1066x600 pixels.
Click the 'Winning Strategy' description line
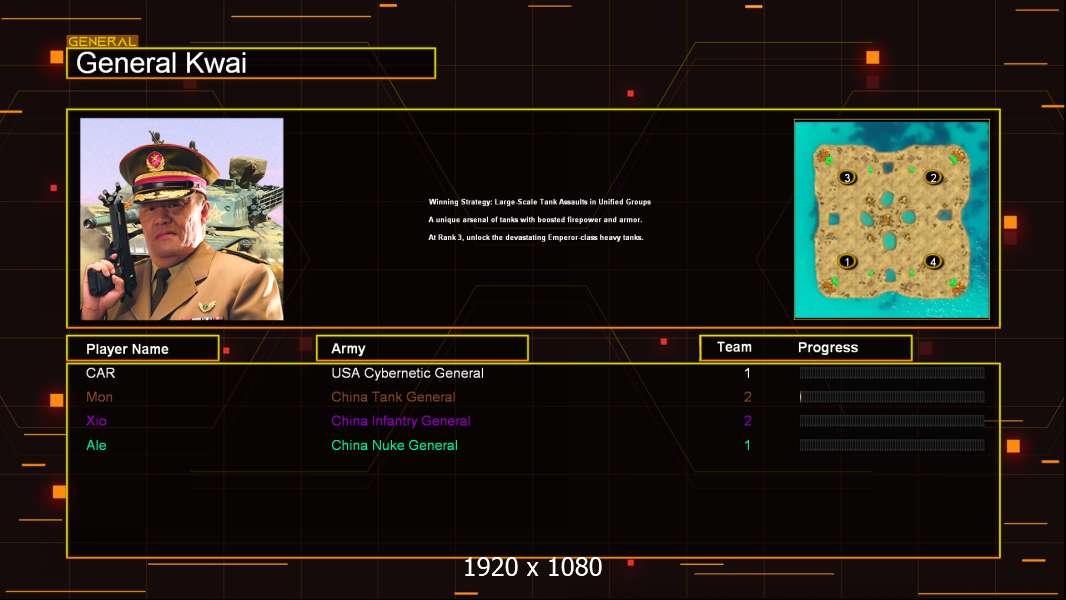539,202
